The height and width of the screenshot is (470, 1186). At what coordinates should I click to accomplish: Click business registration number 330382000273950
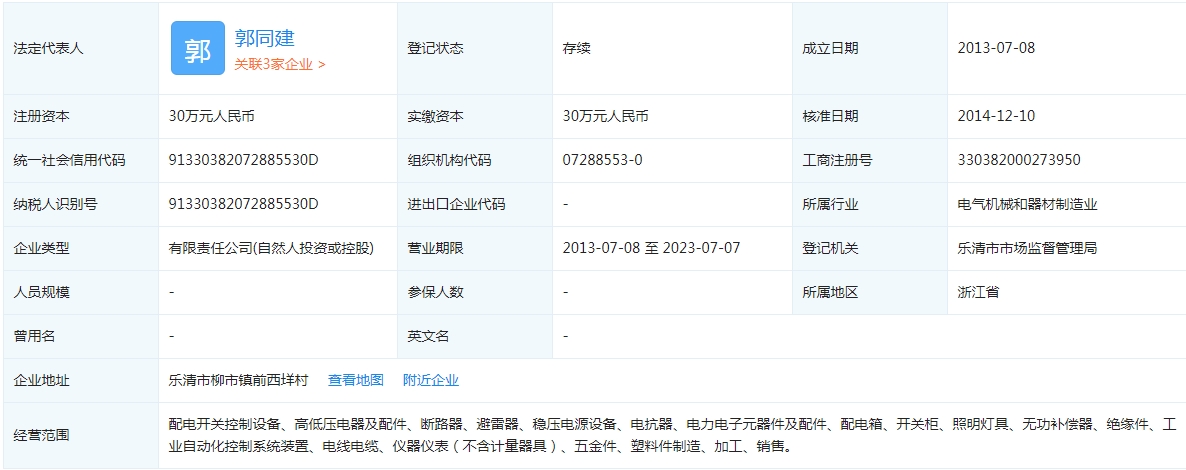click(1018, 160)
